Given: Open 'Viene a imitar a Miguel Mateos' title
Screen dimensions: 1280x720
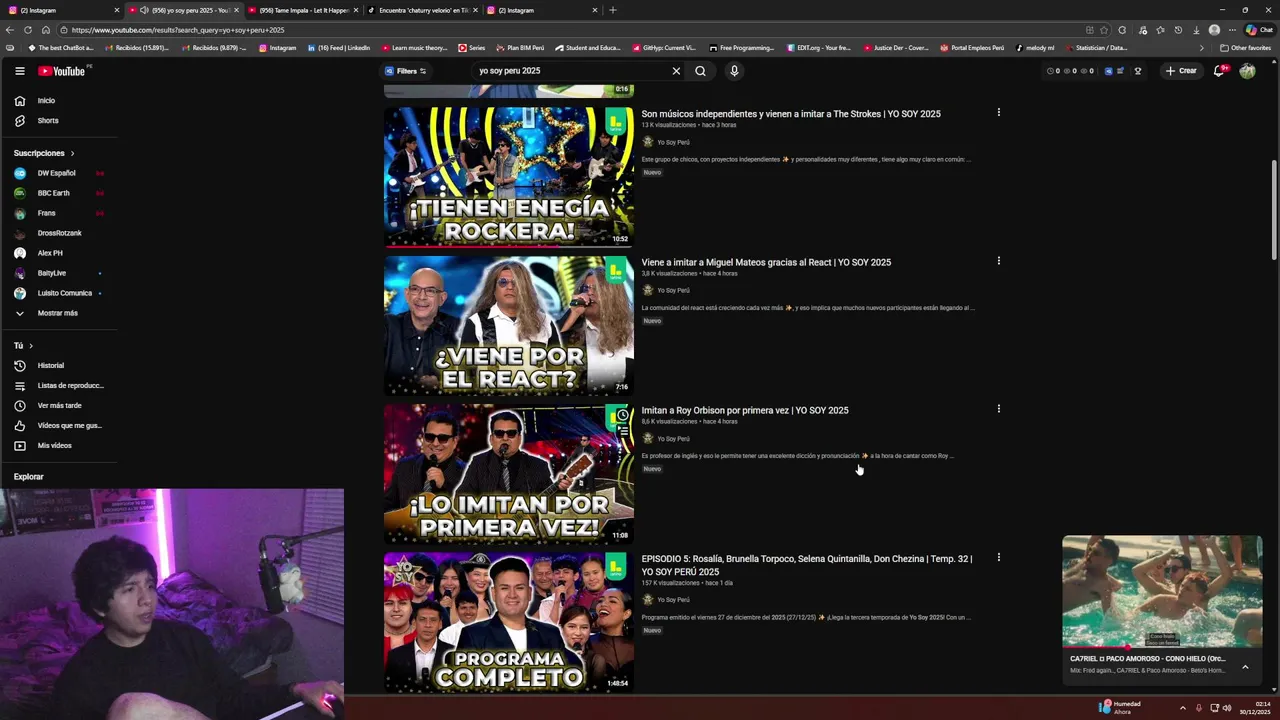Looking at the screenshot, I should (x=766, y=263).
